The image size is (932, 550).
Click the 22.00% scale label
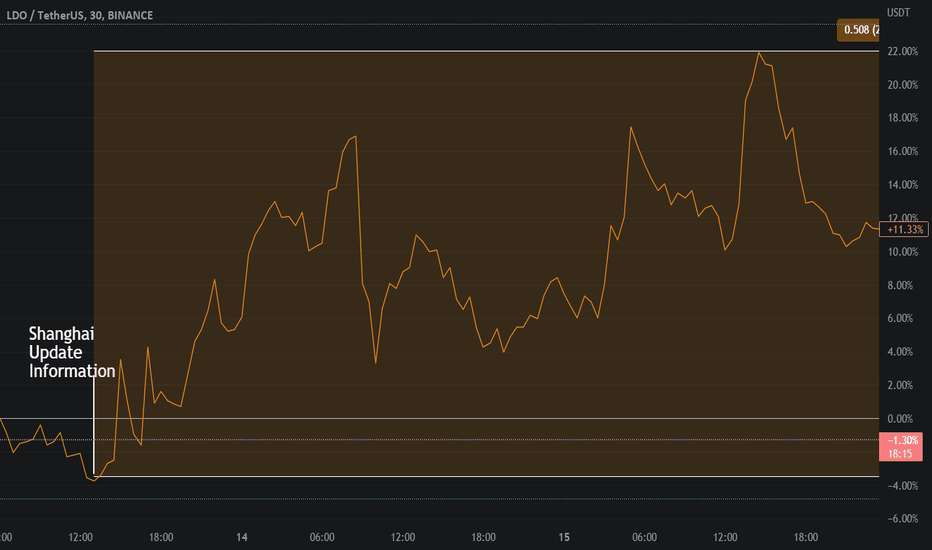click(x=902, y=52)
